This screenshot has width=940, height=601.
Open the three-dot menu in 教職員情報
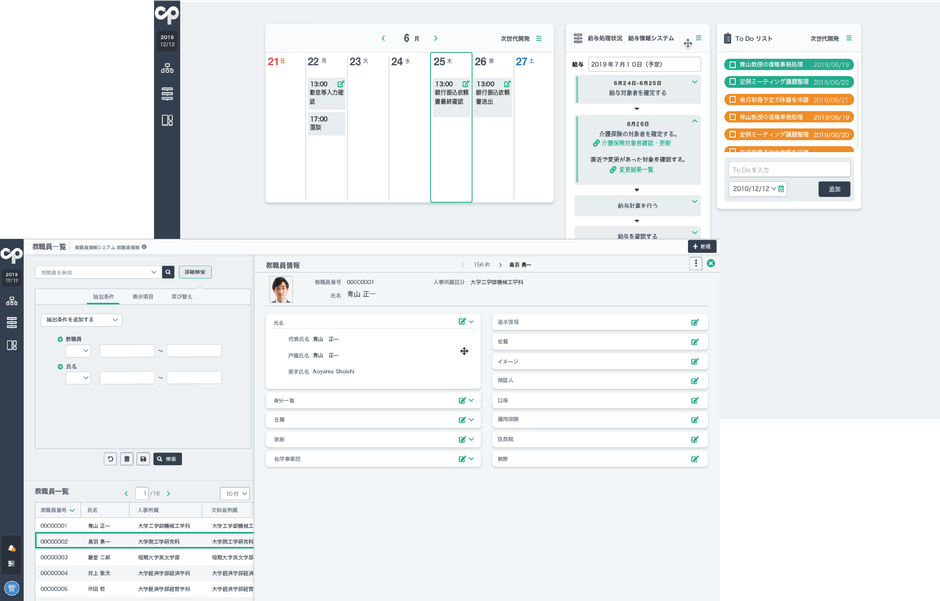[x=695, y=264]
